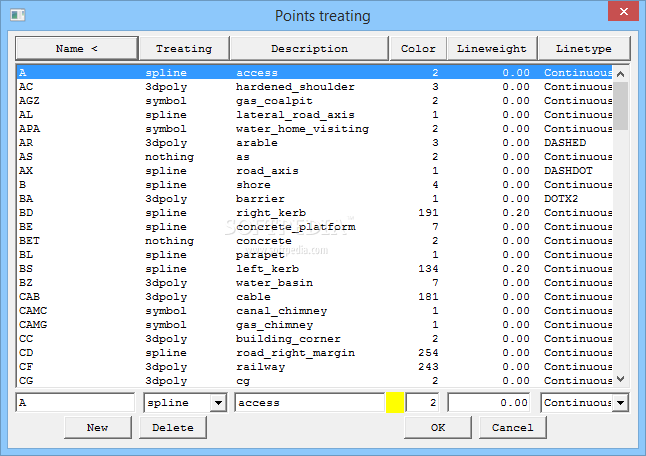Image resolution: width=646 pixels, height=456 pixels.
Task: Select the CF railway row
Action: tap(315, 367)
